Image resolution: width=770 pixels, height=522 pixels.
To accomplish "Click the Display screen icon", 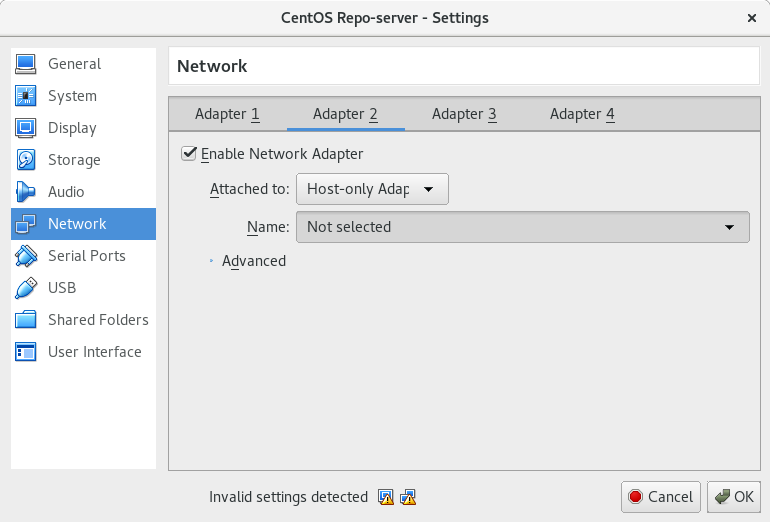I will [x=26, y=128].
